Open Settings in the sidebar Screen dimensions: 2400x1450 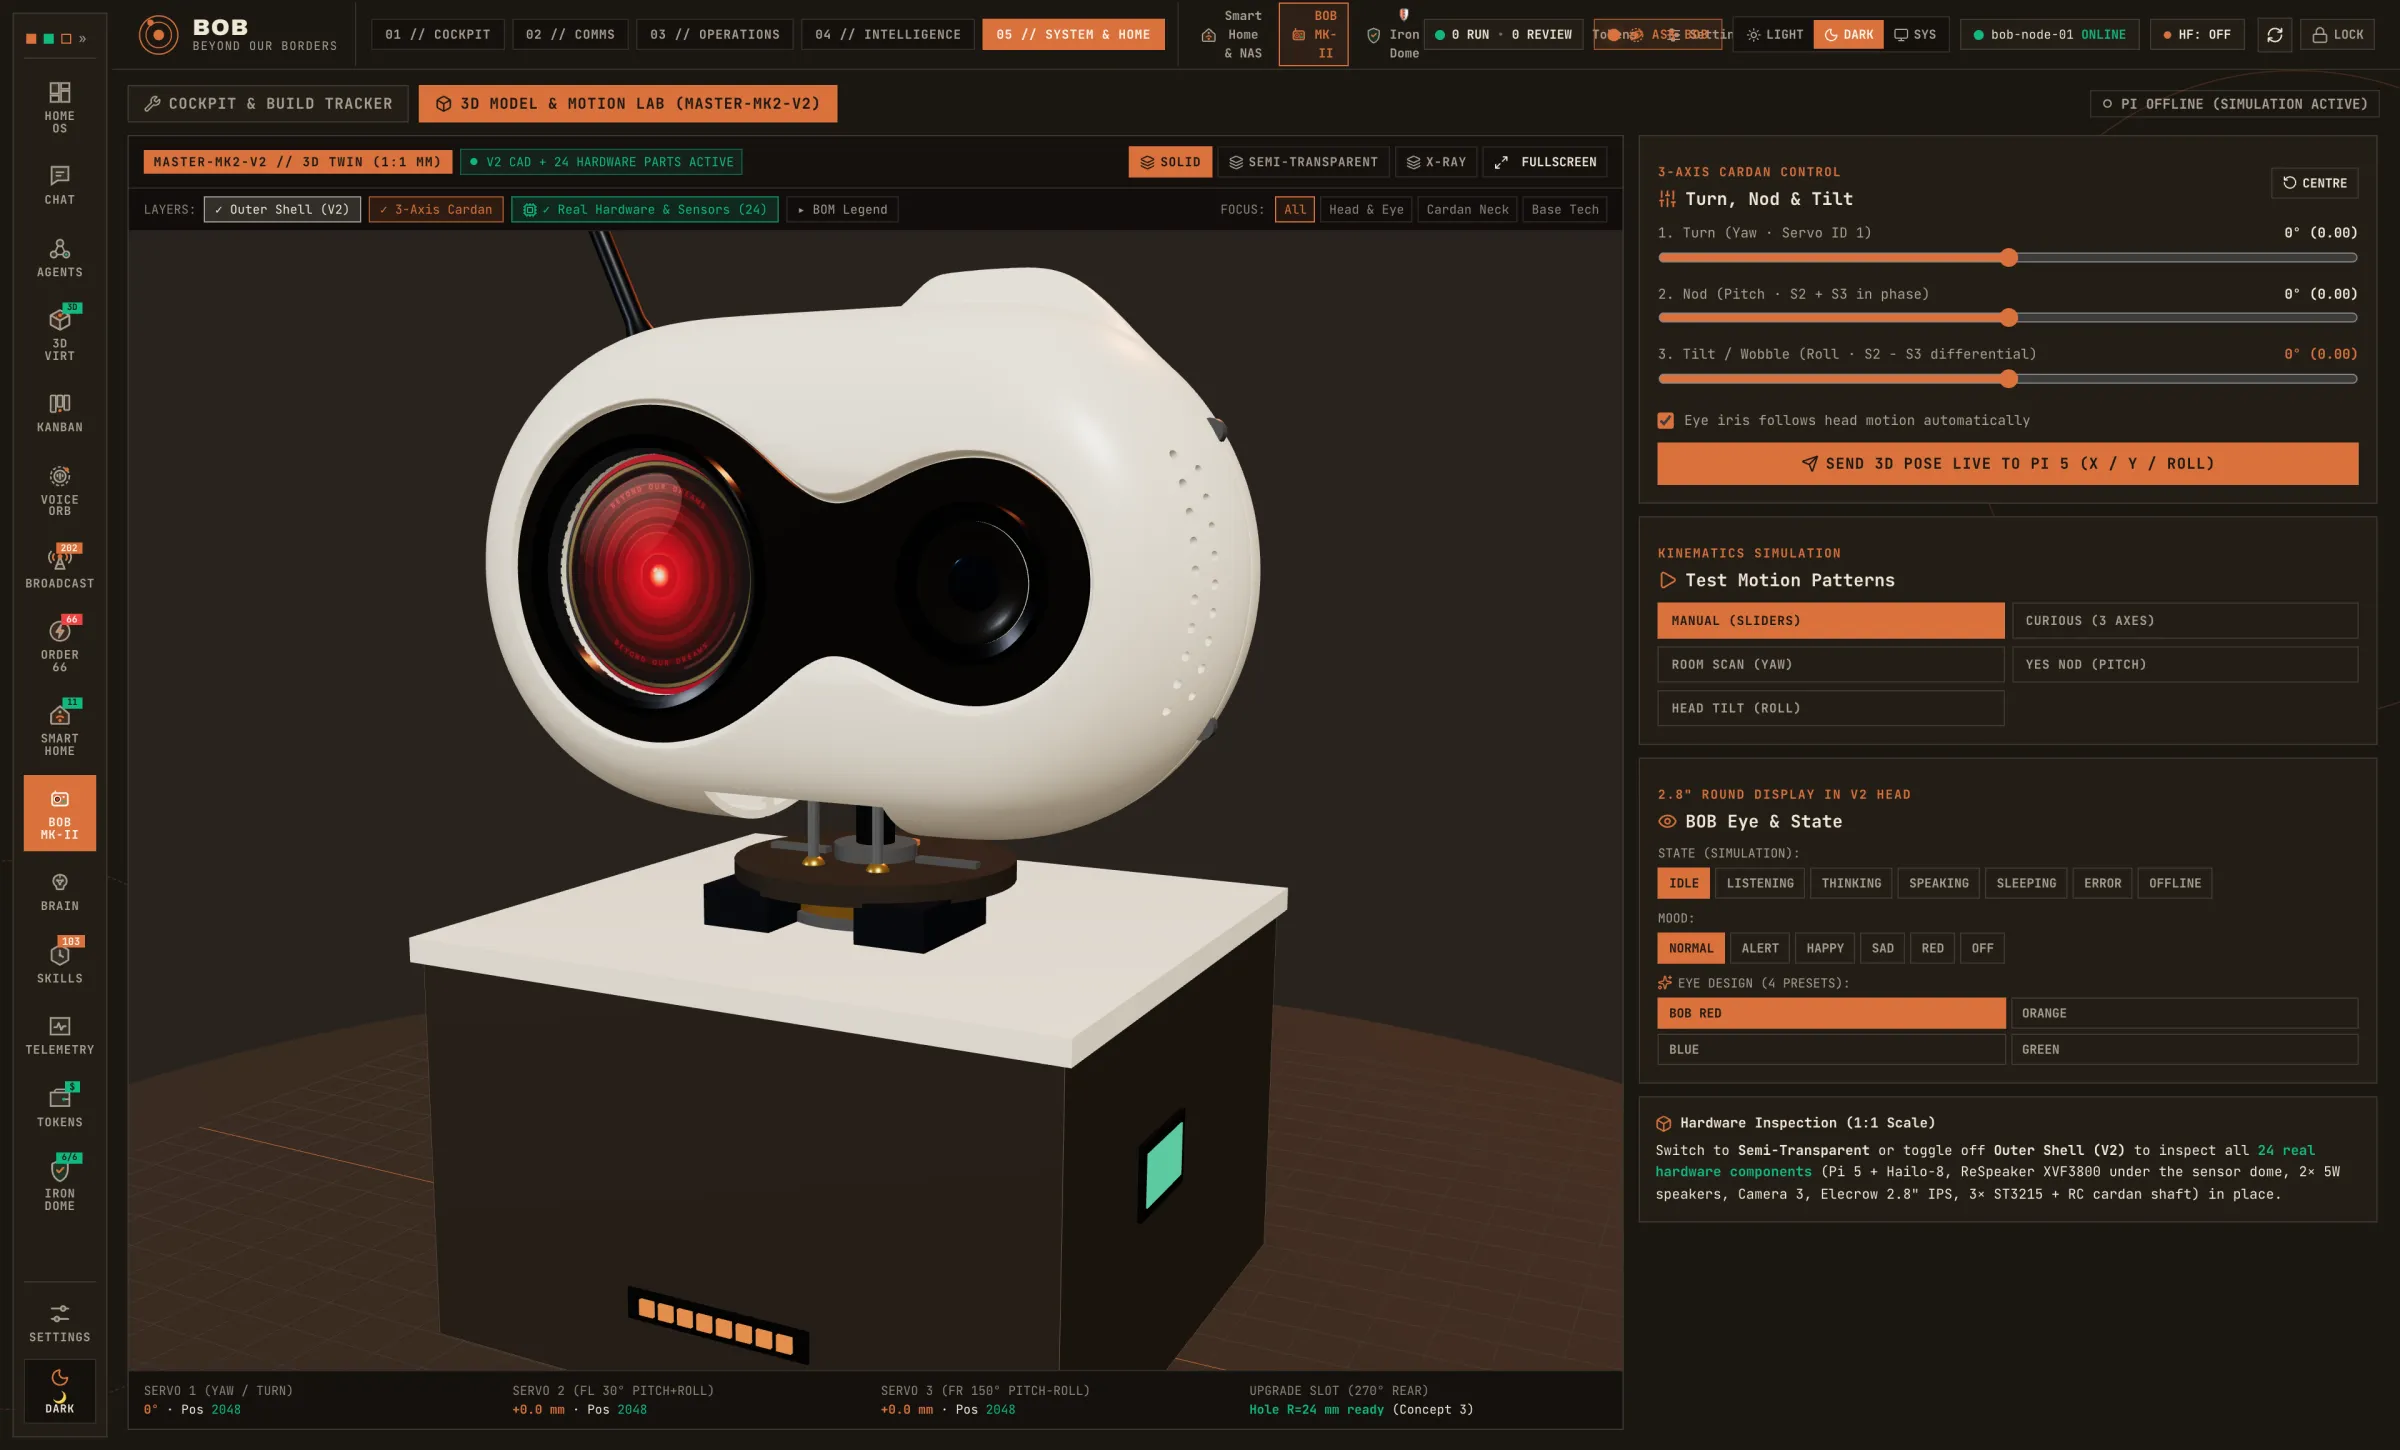[x=60, y=1323]
